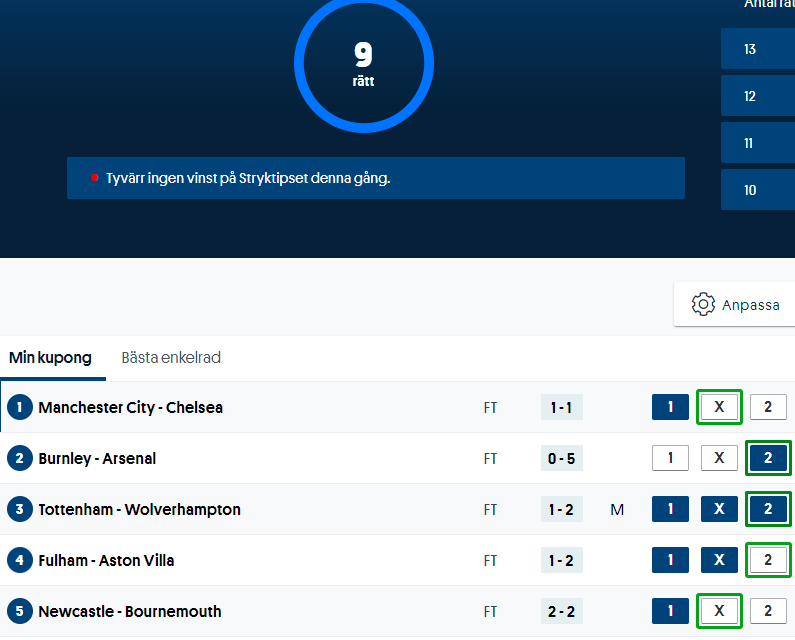Click match number 4 circle badge

point(20,560)
